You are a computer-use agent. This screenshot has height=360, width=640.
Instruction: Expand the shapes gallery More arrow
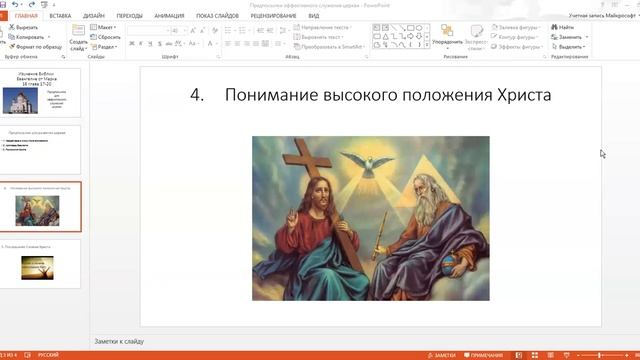coord(427,44)
